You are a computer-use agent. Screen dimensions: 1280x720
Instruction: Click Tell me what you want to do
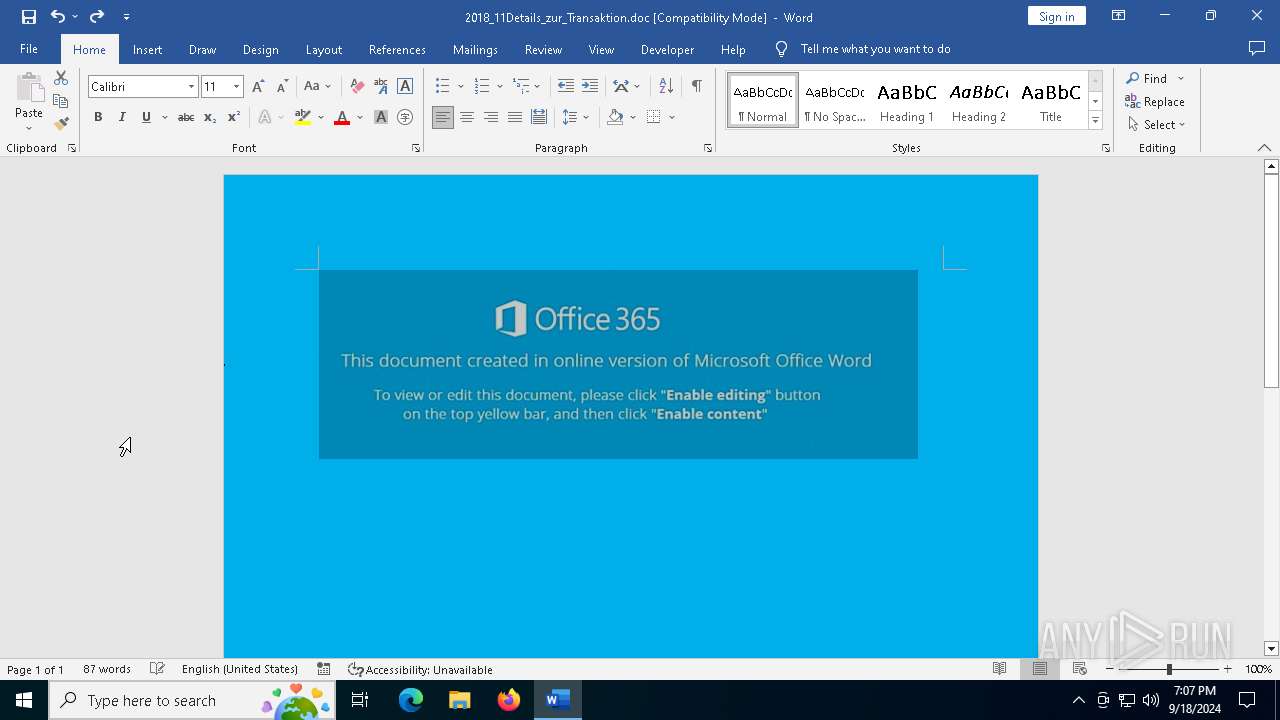(x=875, y=49)
